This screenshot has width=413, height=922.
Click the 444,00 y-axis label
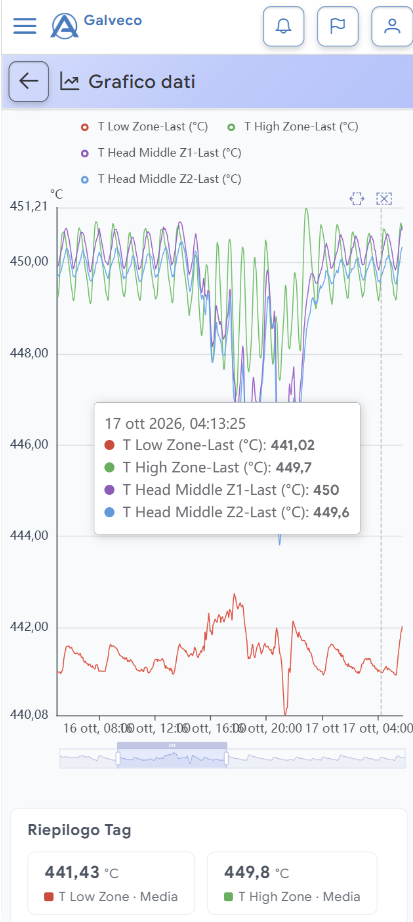29,536
